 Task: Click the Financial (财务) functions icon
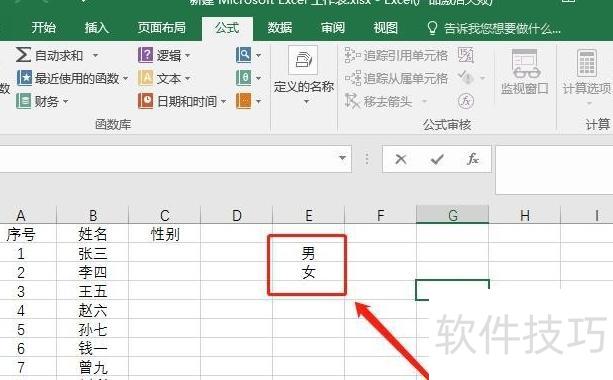pos(23,101)
